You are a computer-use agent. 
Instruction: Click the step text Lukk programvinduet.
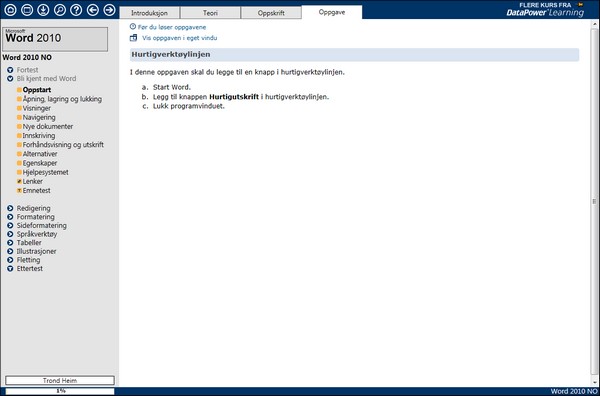(x=189, y=106)
